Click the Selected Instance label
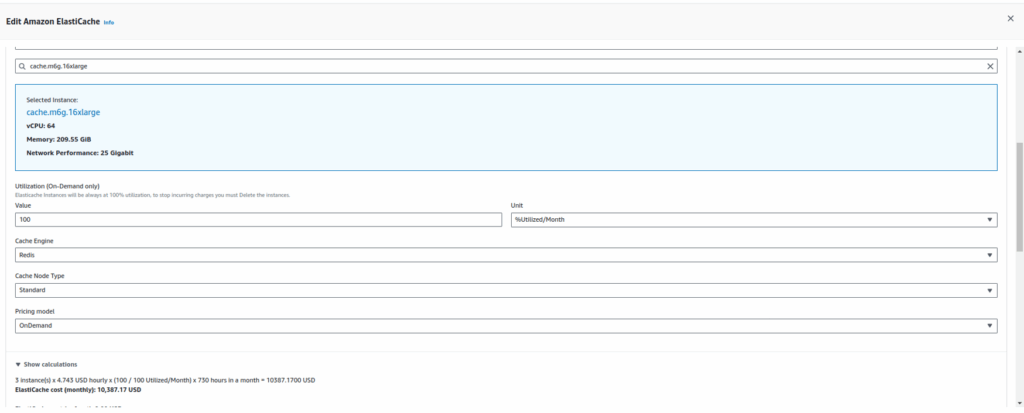The height and width of the screenshot is (413, 1024). point(52,100)
